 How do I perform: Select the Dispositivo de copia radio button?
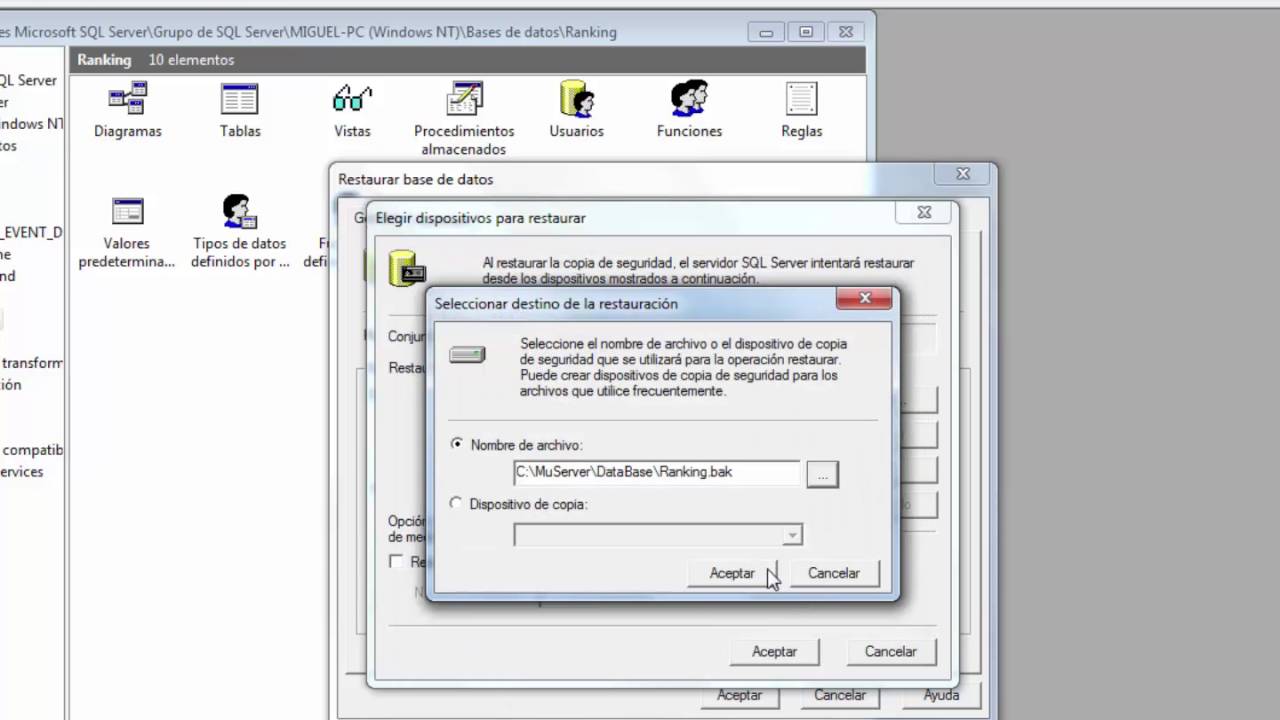point(457,503)
